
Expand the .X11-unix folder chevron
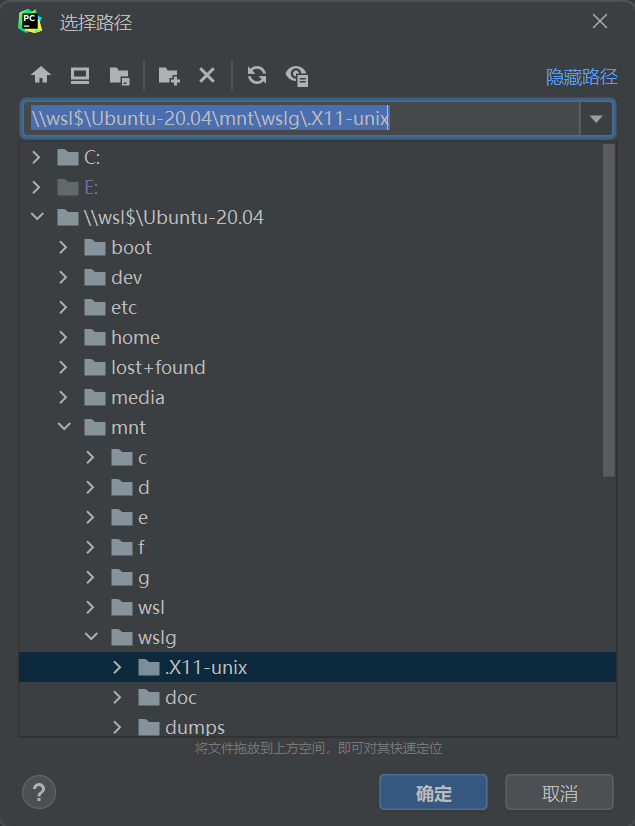tap(118, 667)
